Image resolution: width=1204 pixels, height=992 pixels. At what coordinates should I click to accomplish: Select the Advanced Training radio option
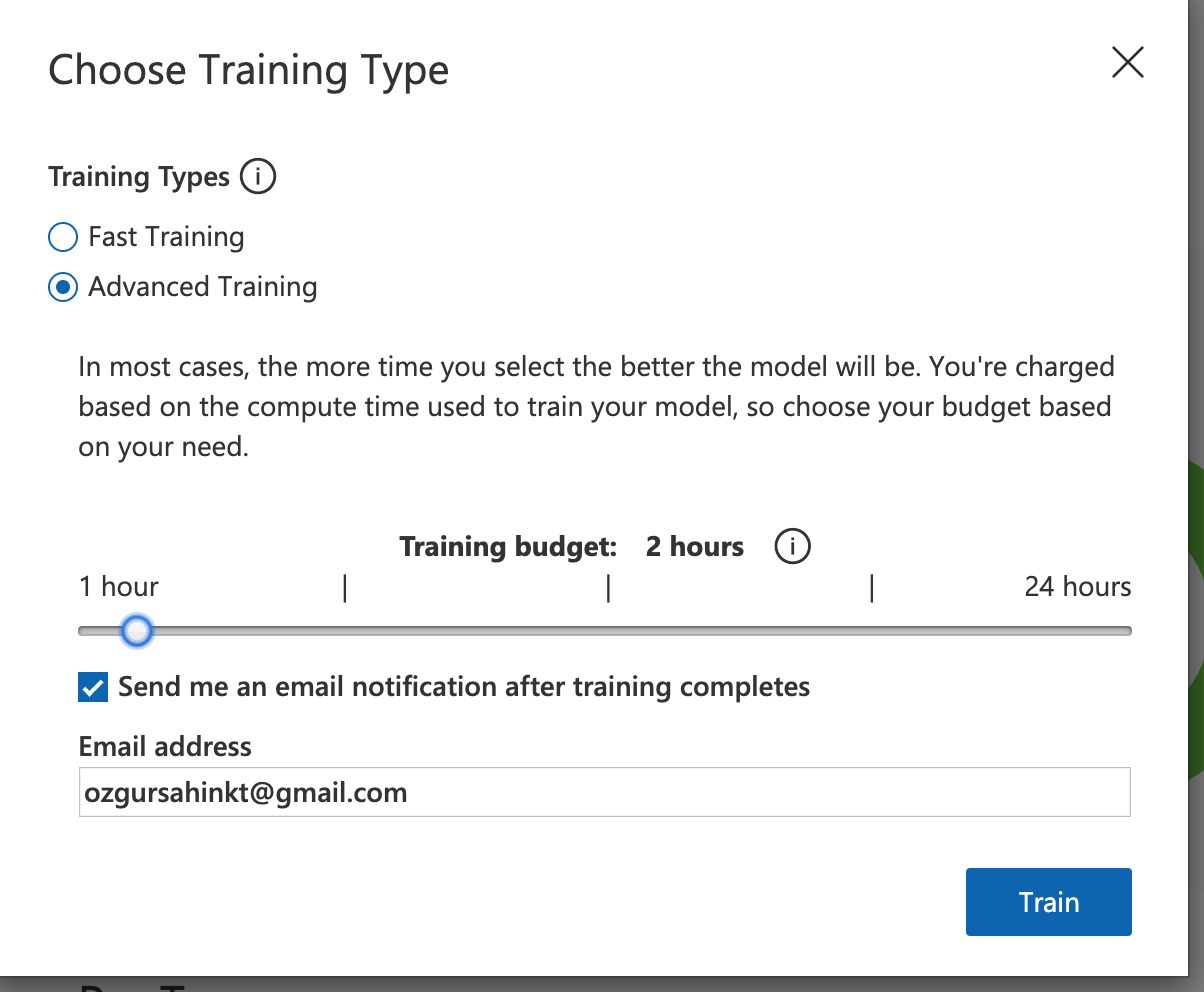point(63,287)
